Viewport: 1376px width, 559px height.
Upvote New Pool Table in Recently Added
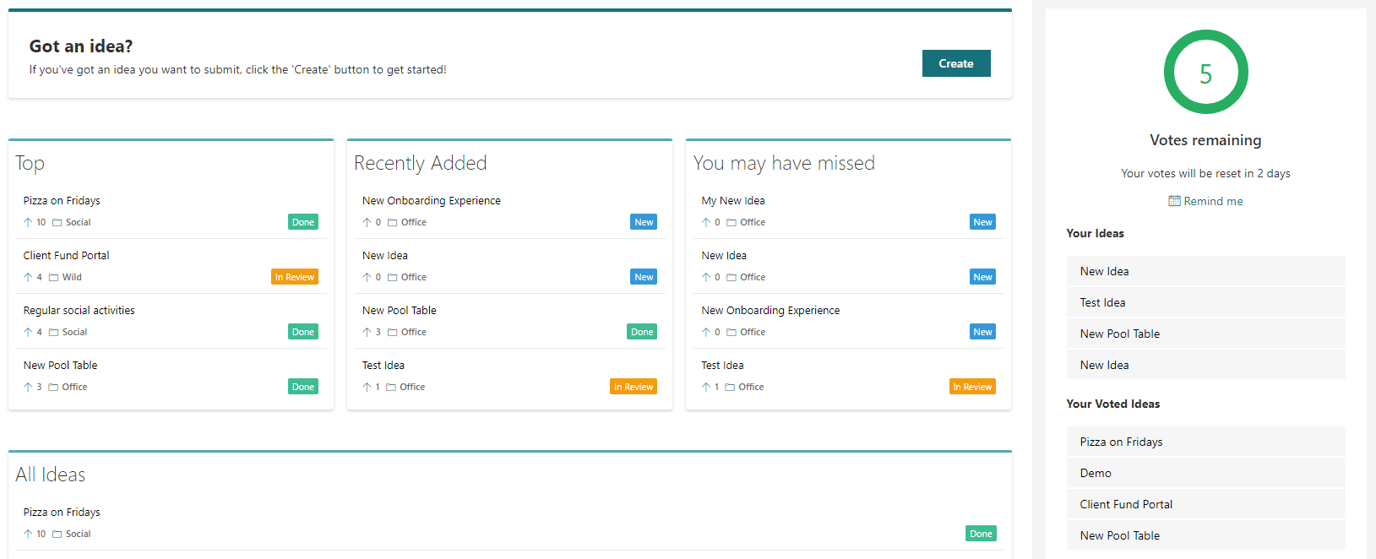[367, 332]
